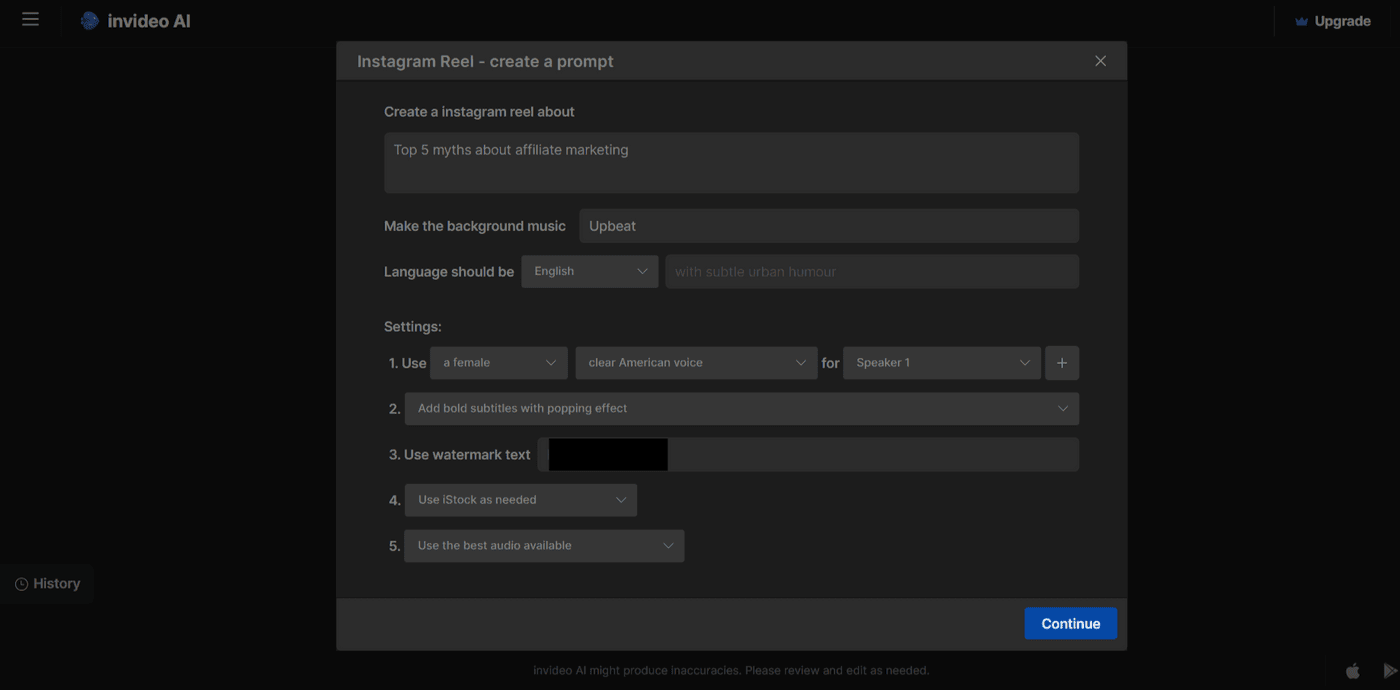Open the 'Use iStock as needed' dropdown
The height and width of the screenshot is (690, 1400).
(521, 500)
